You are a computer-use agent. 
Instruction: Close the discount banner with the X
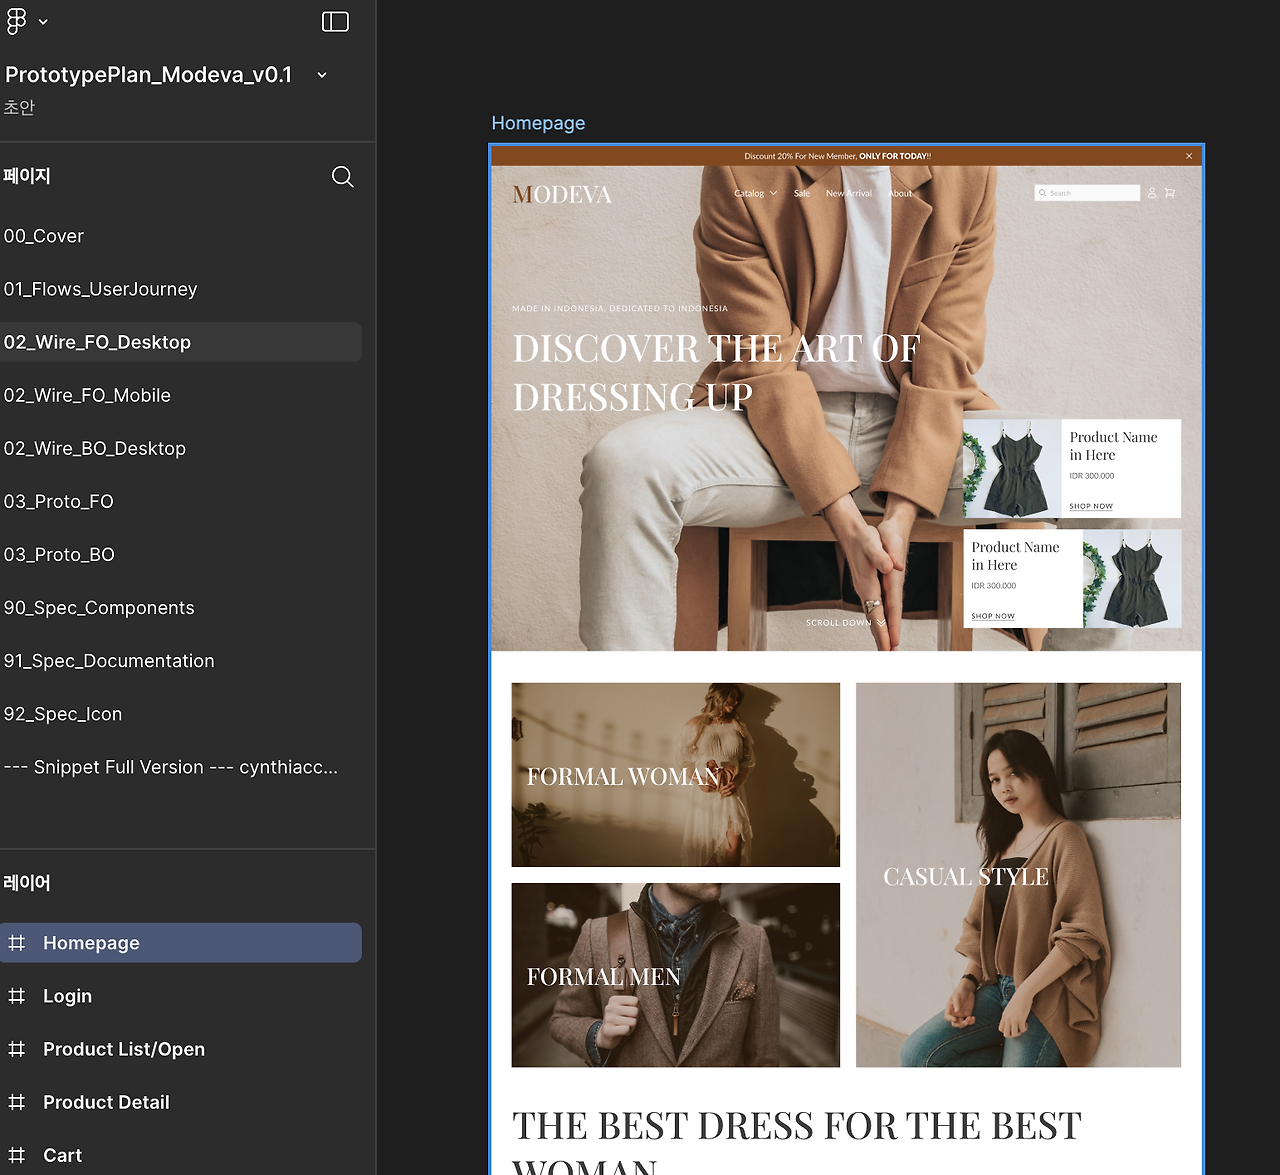(x=1189, y=156)
